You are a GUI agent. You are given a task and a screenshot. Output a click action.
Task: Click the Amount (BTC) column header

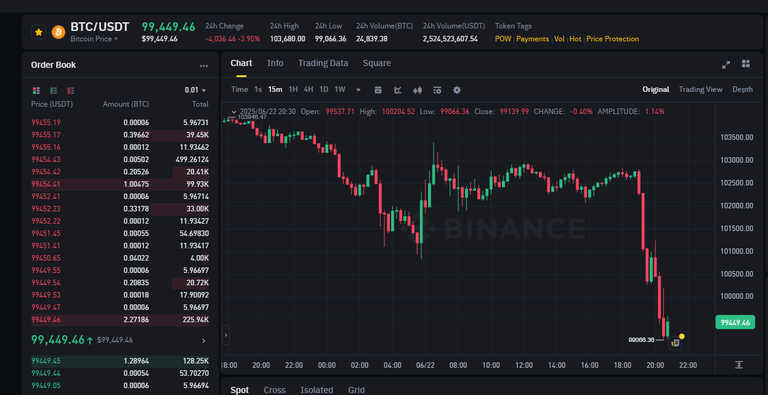click(126, 104)
